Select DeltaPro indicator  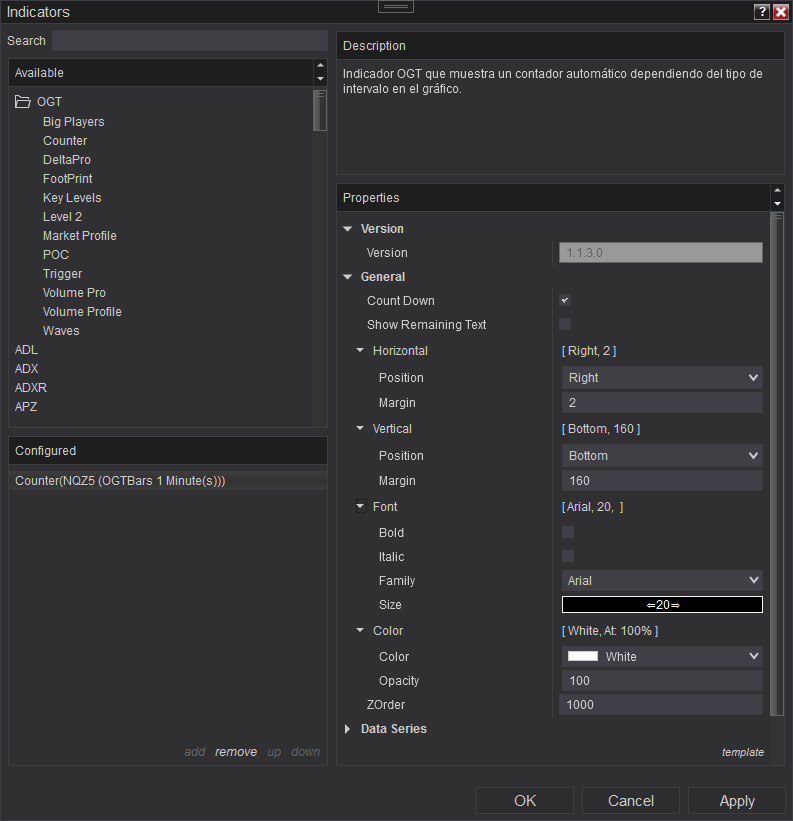pyautogui.click(x=66, y=160)
